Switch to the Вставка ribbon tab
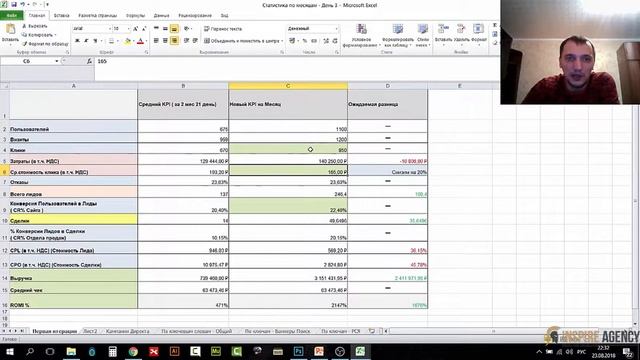The height and width of the screenshot is (360, 640). (x=61, y=16)
